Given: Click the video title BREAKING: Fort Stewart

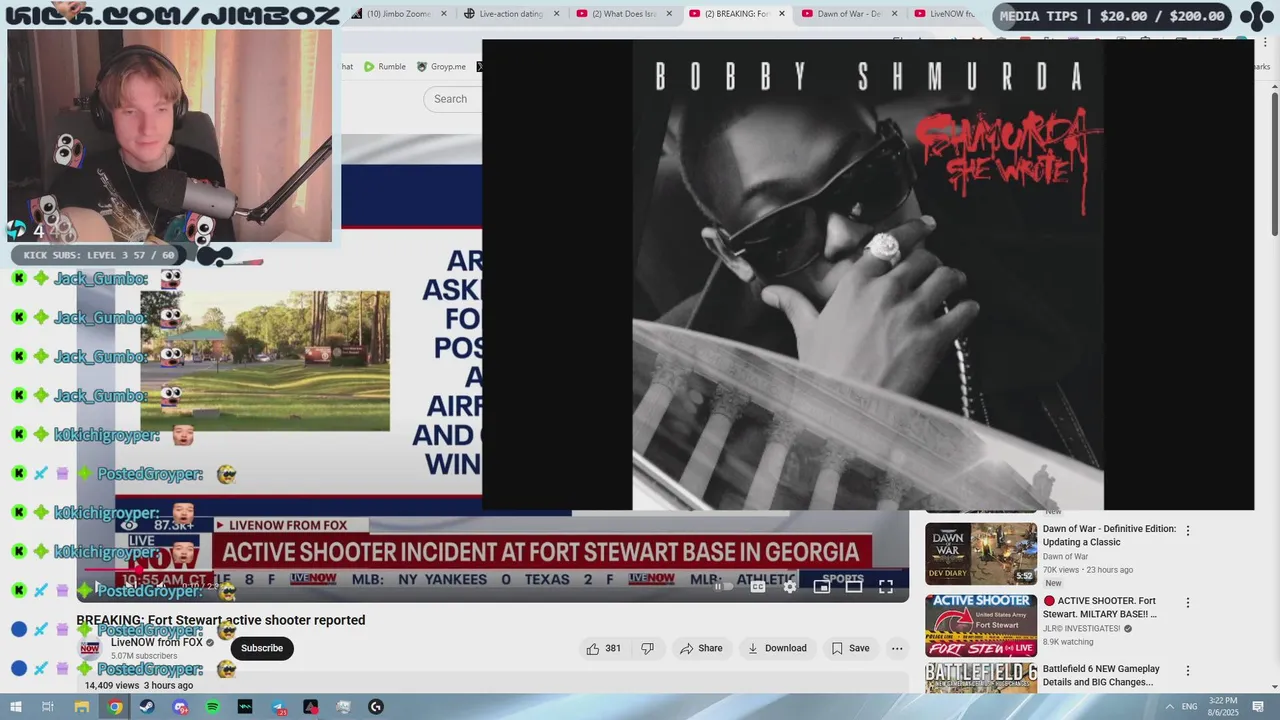Looking at the screenshot, I should 221,620.
